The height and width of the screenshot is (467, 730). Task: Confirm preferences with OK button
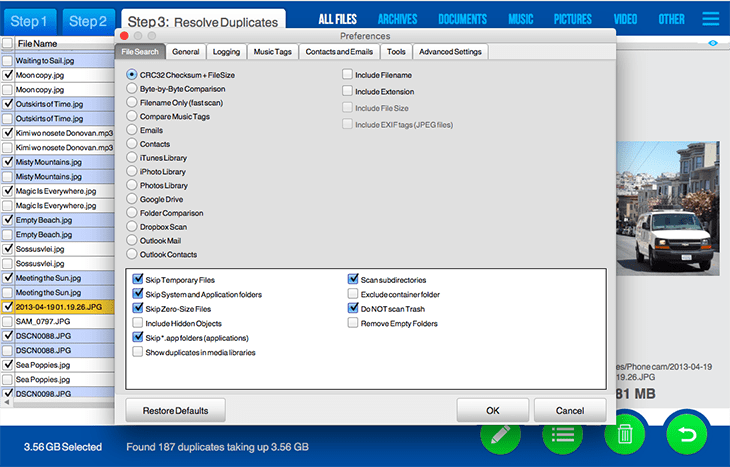pos(493,410)
